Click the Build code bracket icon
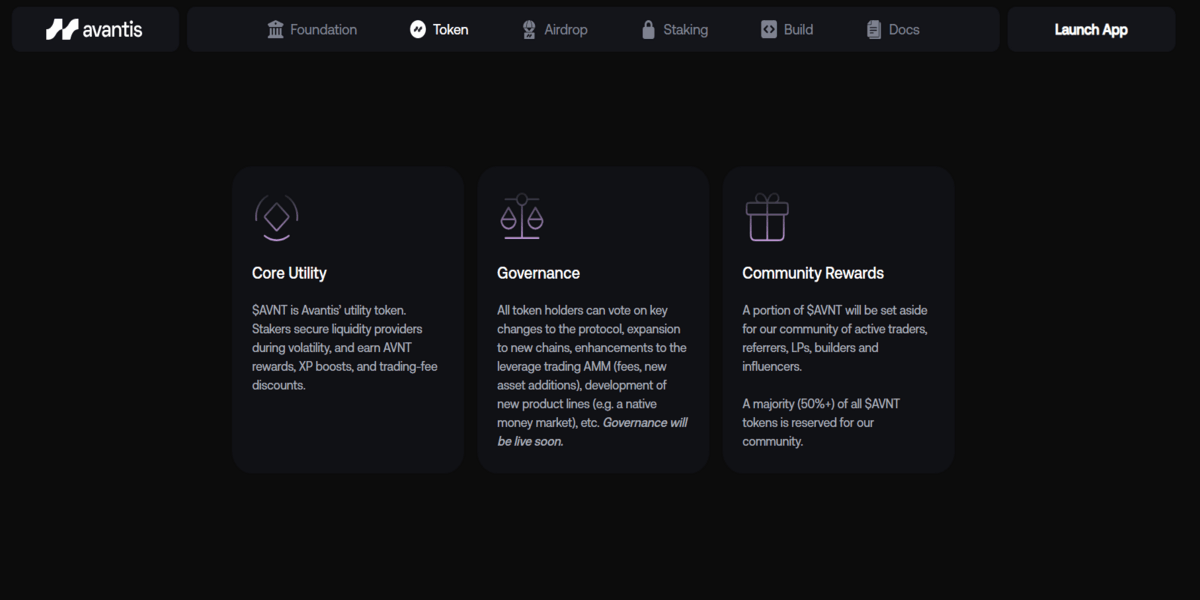Screen dimensions: 1200x600 pyautogui.click(x=768, y=29)
